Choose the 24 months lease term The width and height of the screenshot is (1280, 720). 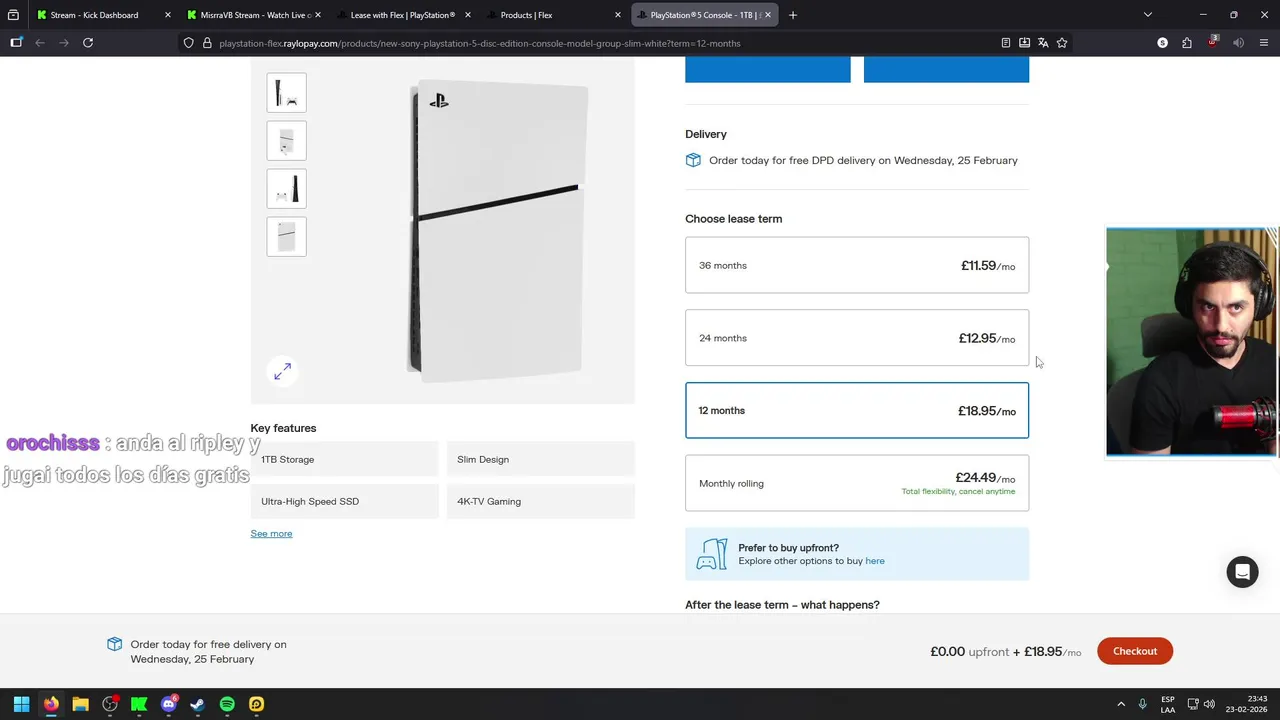[857, 338]
